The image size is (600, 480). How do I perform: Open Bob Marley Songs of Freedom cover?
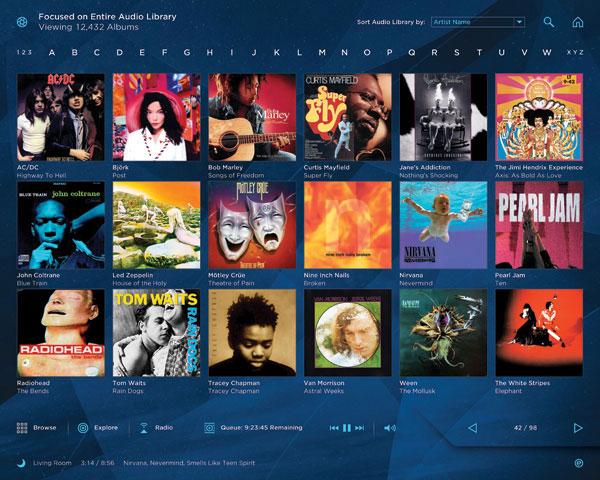[252, 117]
